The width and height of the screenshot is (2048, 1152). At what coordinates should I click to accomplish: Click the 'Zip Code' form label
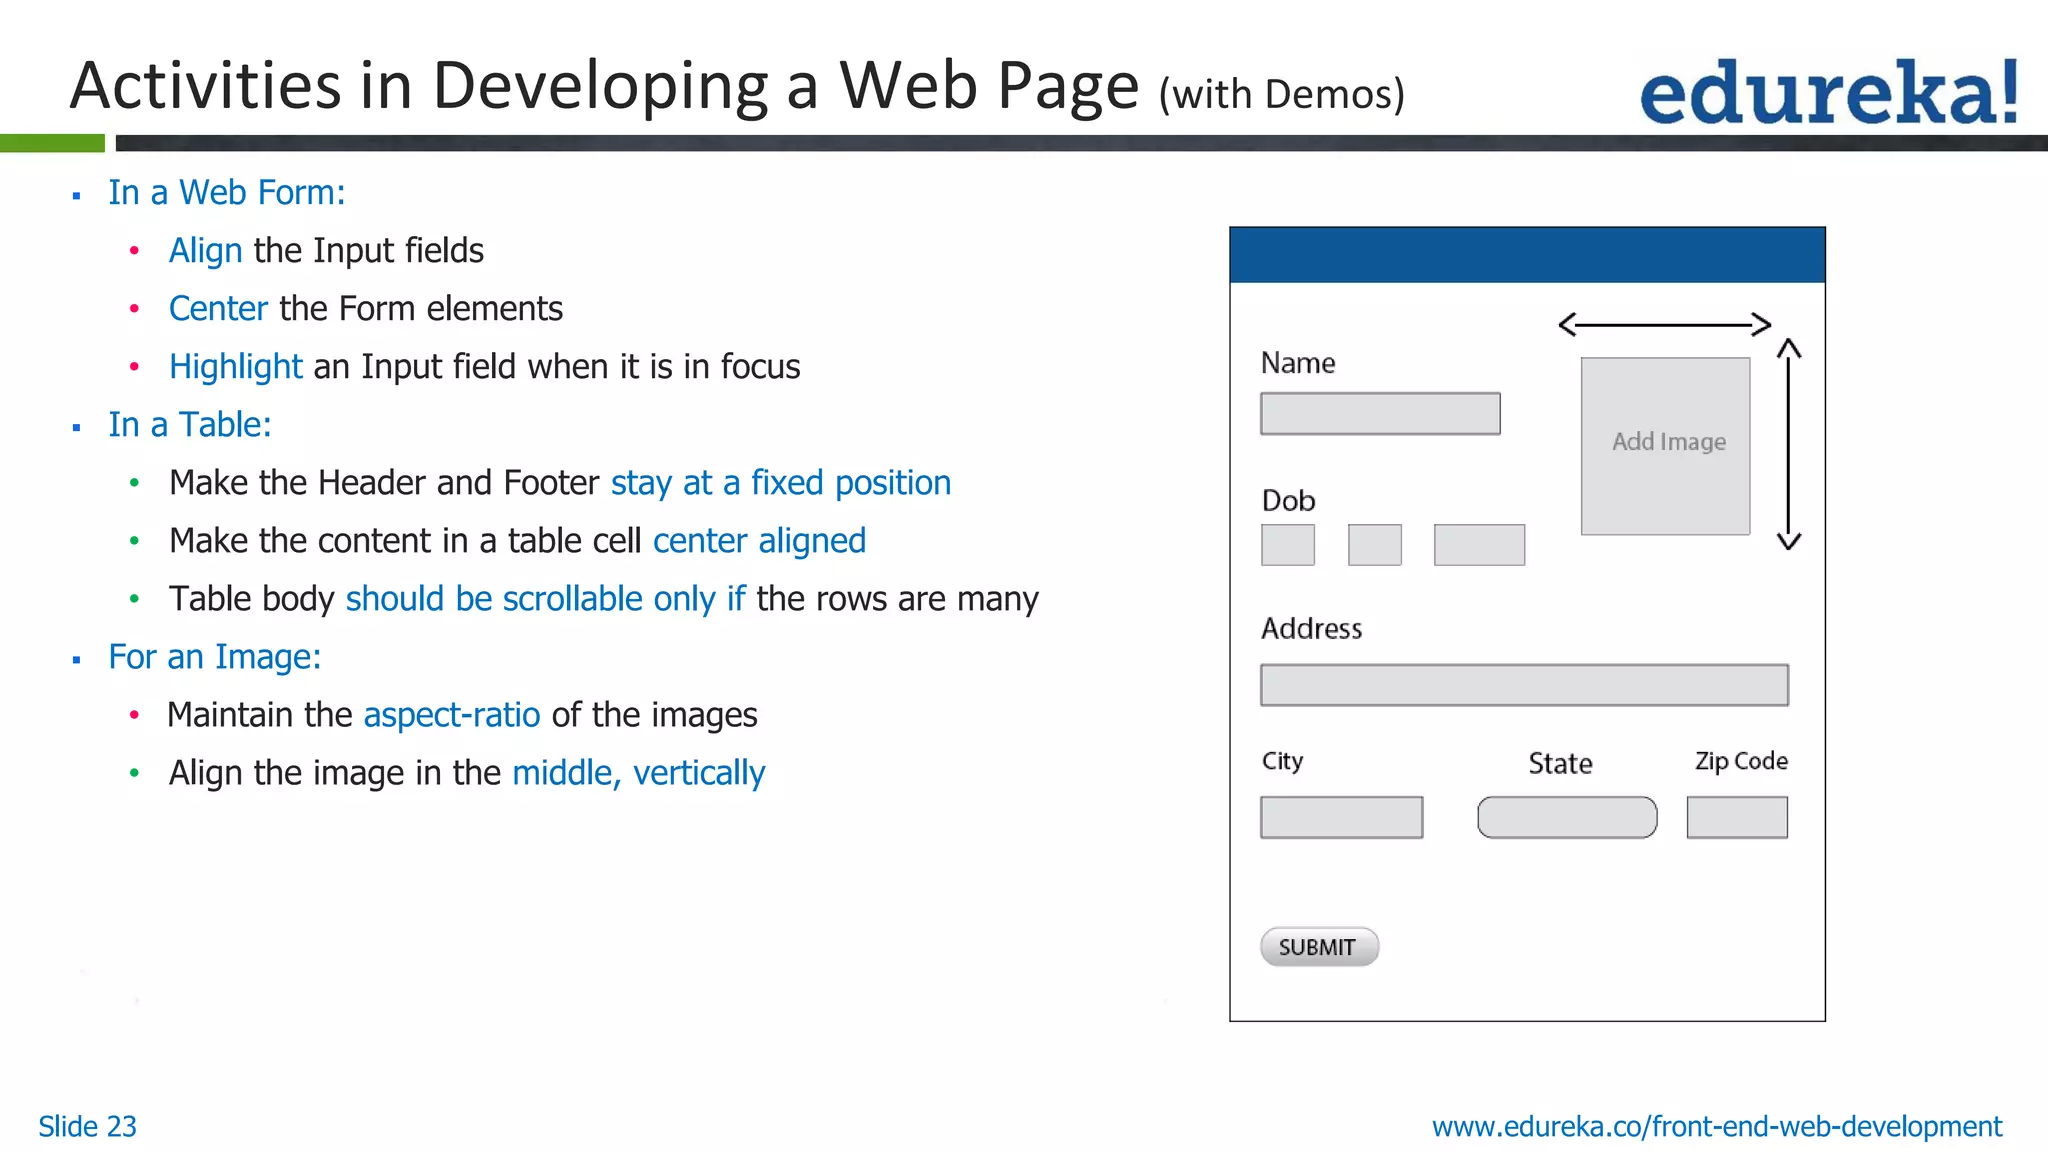click(x=1741, y=761)
